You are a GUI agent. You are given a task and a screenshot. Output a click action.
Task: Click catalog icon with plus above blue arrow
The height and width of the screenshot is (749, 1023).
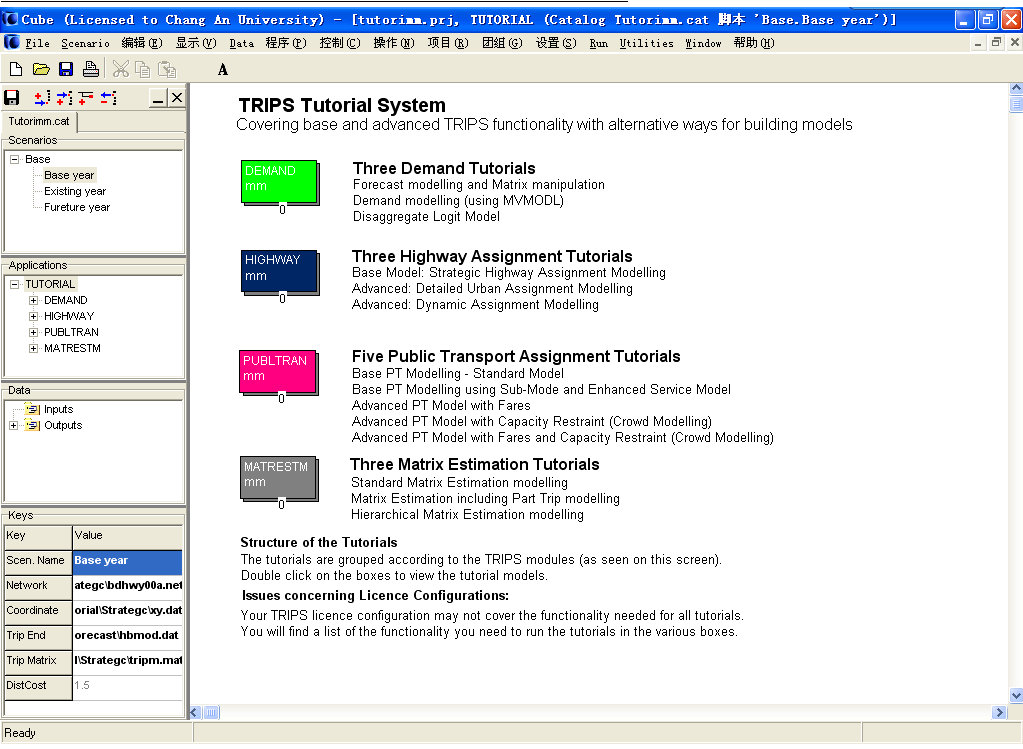click(x=42, y=98)
